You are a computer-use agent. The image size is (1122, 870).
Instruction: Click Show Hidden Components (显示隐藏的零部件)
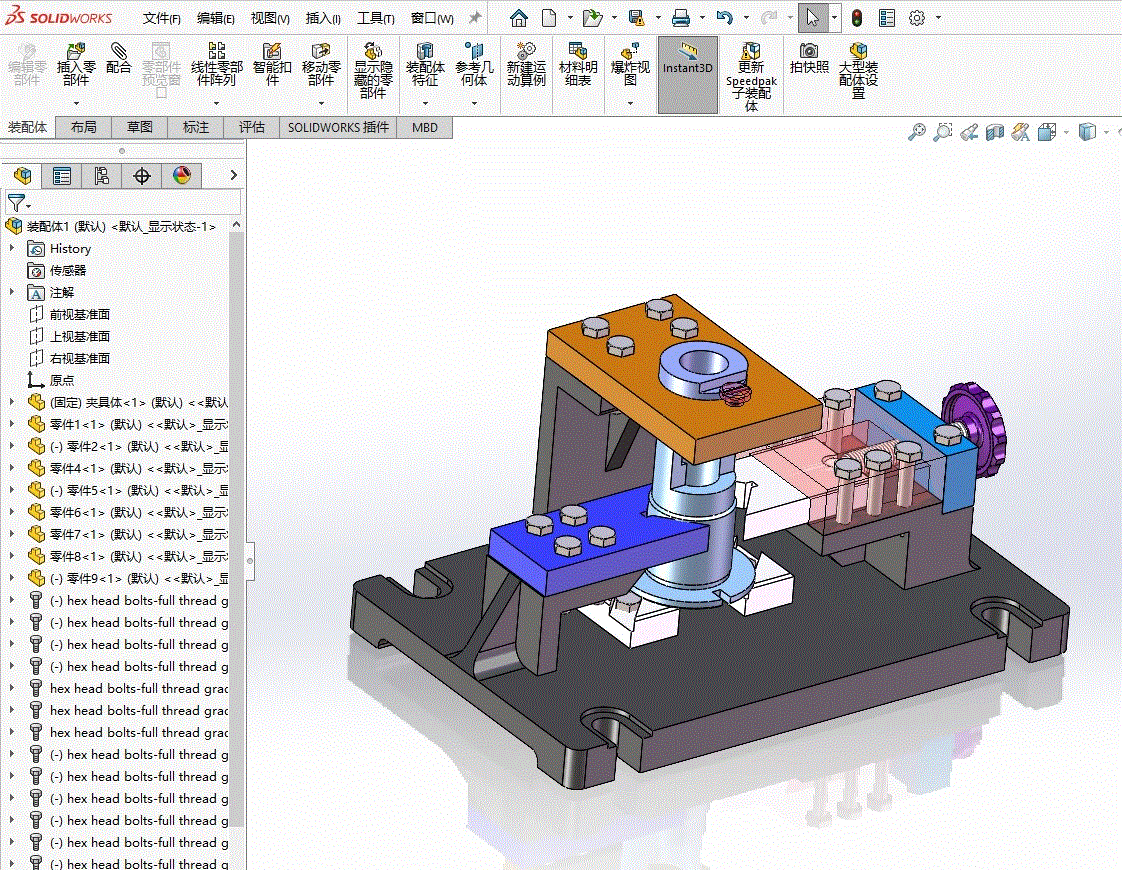(x=373, y=70)
